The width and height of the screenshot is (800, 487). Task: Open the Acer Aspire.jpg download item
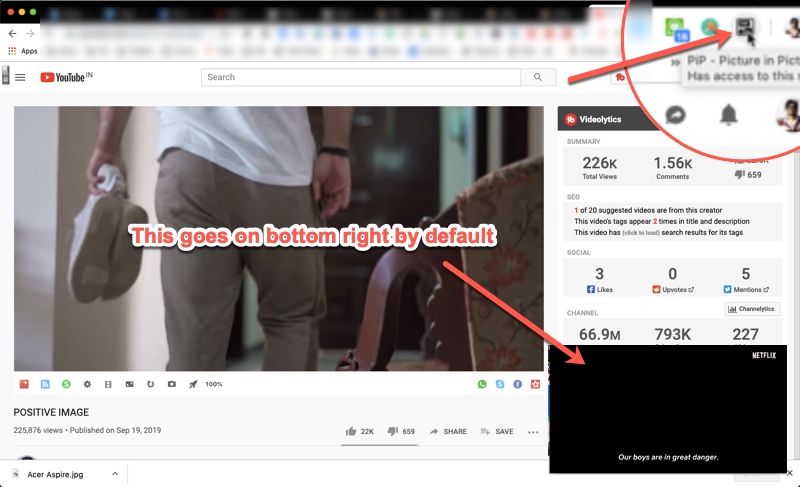[55, 474]
